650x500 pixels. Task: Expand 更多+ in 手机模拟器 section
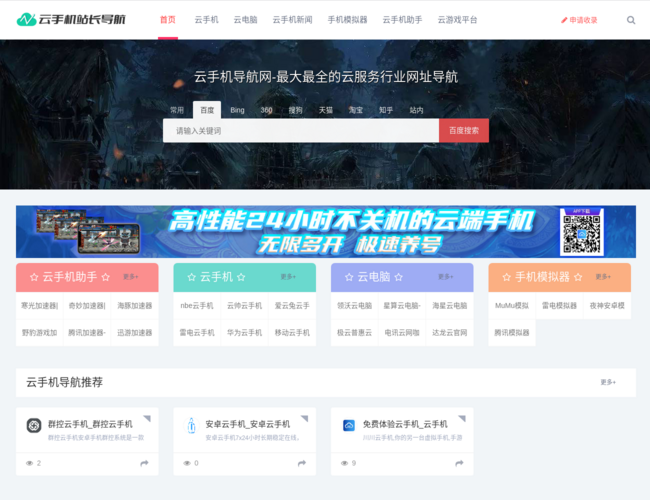(603, 277)
